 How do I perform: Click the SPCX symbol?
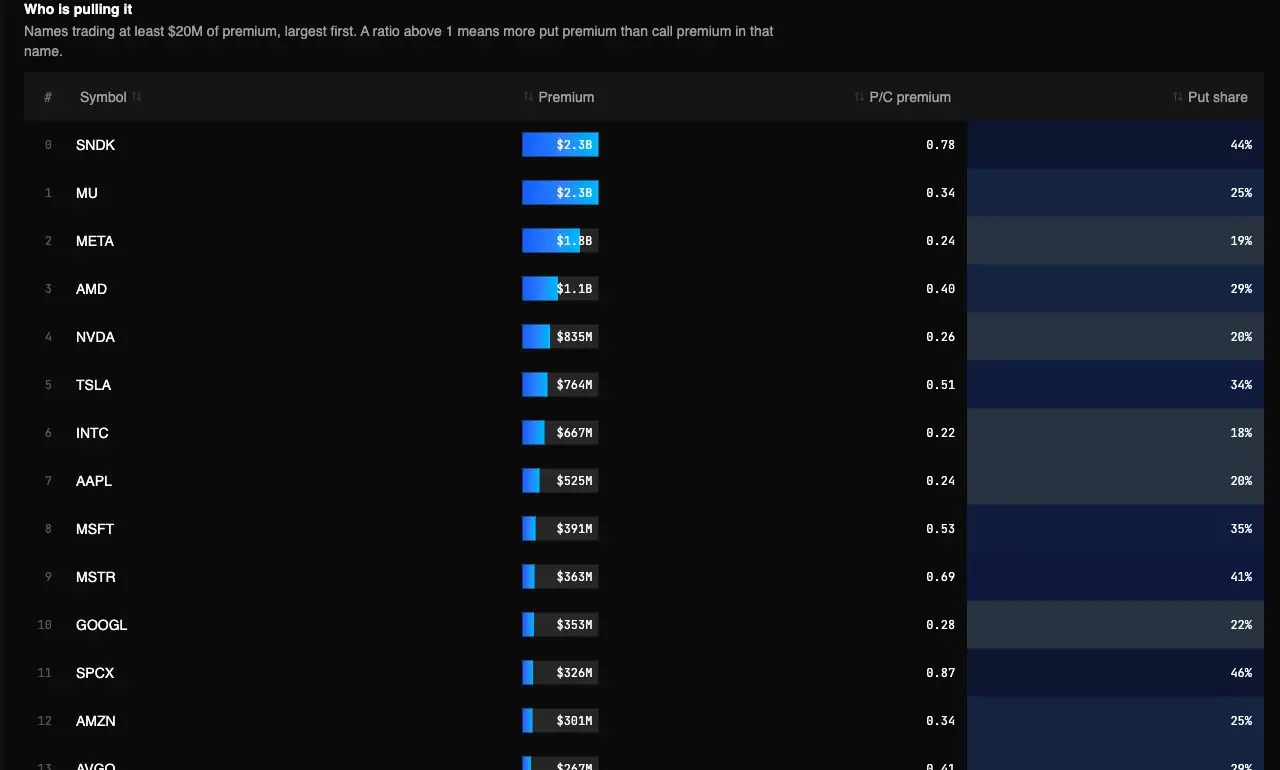tap(95, 673)
